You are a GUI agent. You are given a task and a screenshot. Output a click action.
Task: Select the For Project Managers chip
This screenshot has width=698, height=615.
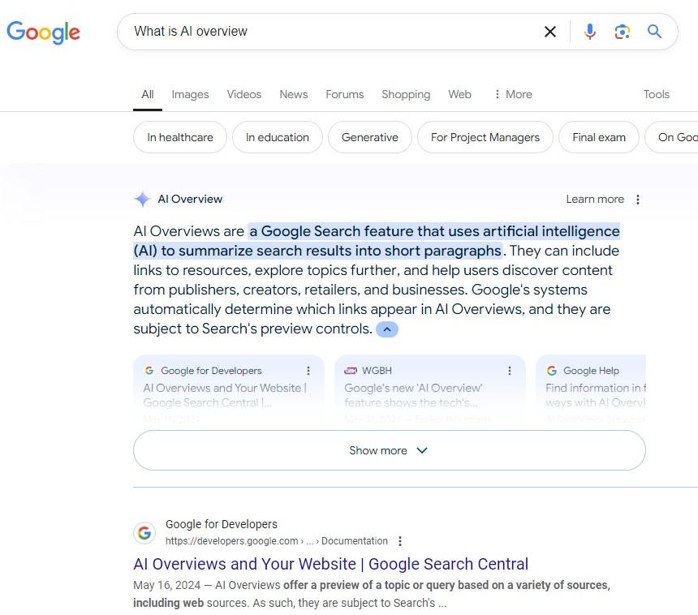click(485, 137)
